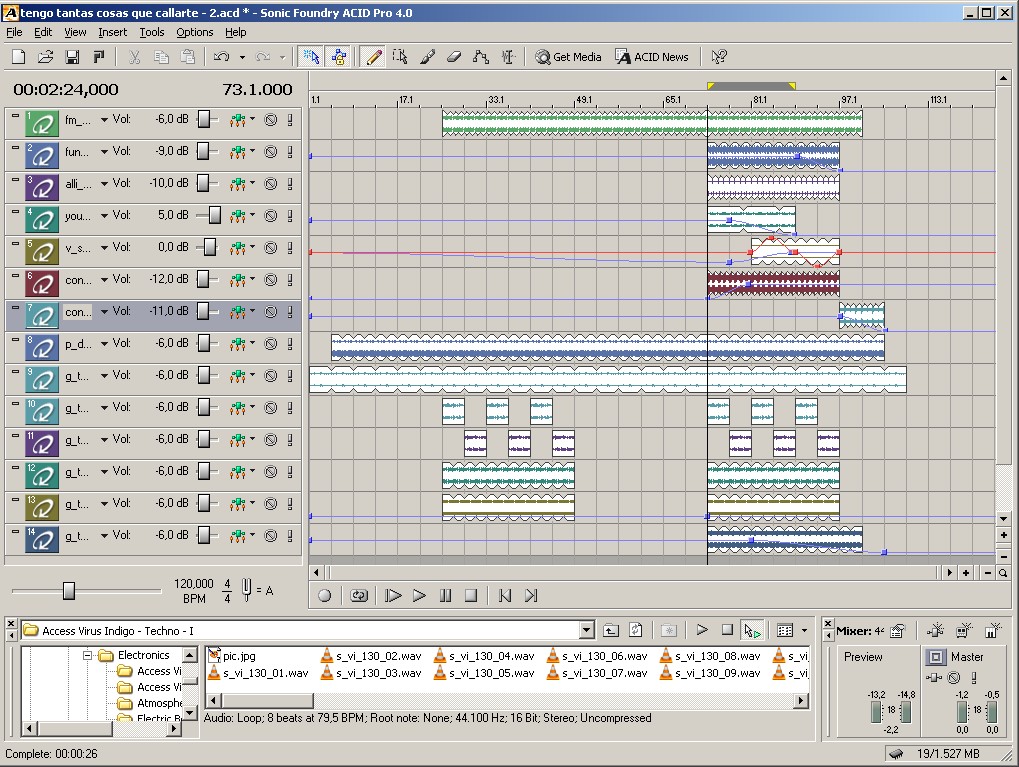
Task: Open the File menu
Action: coord(14,32)
